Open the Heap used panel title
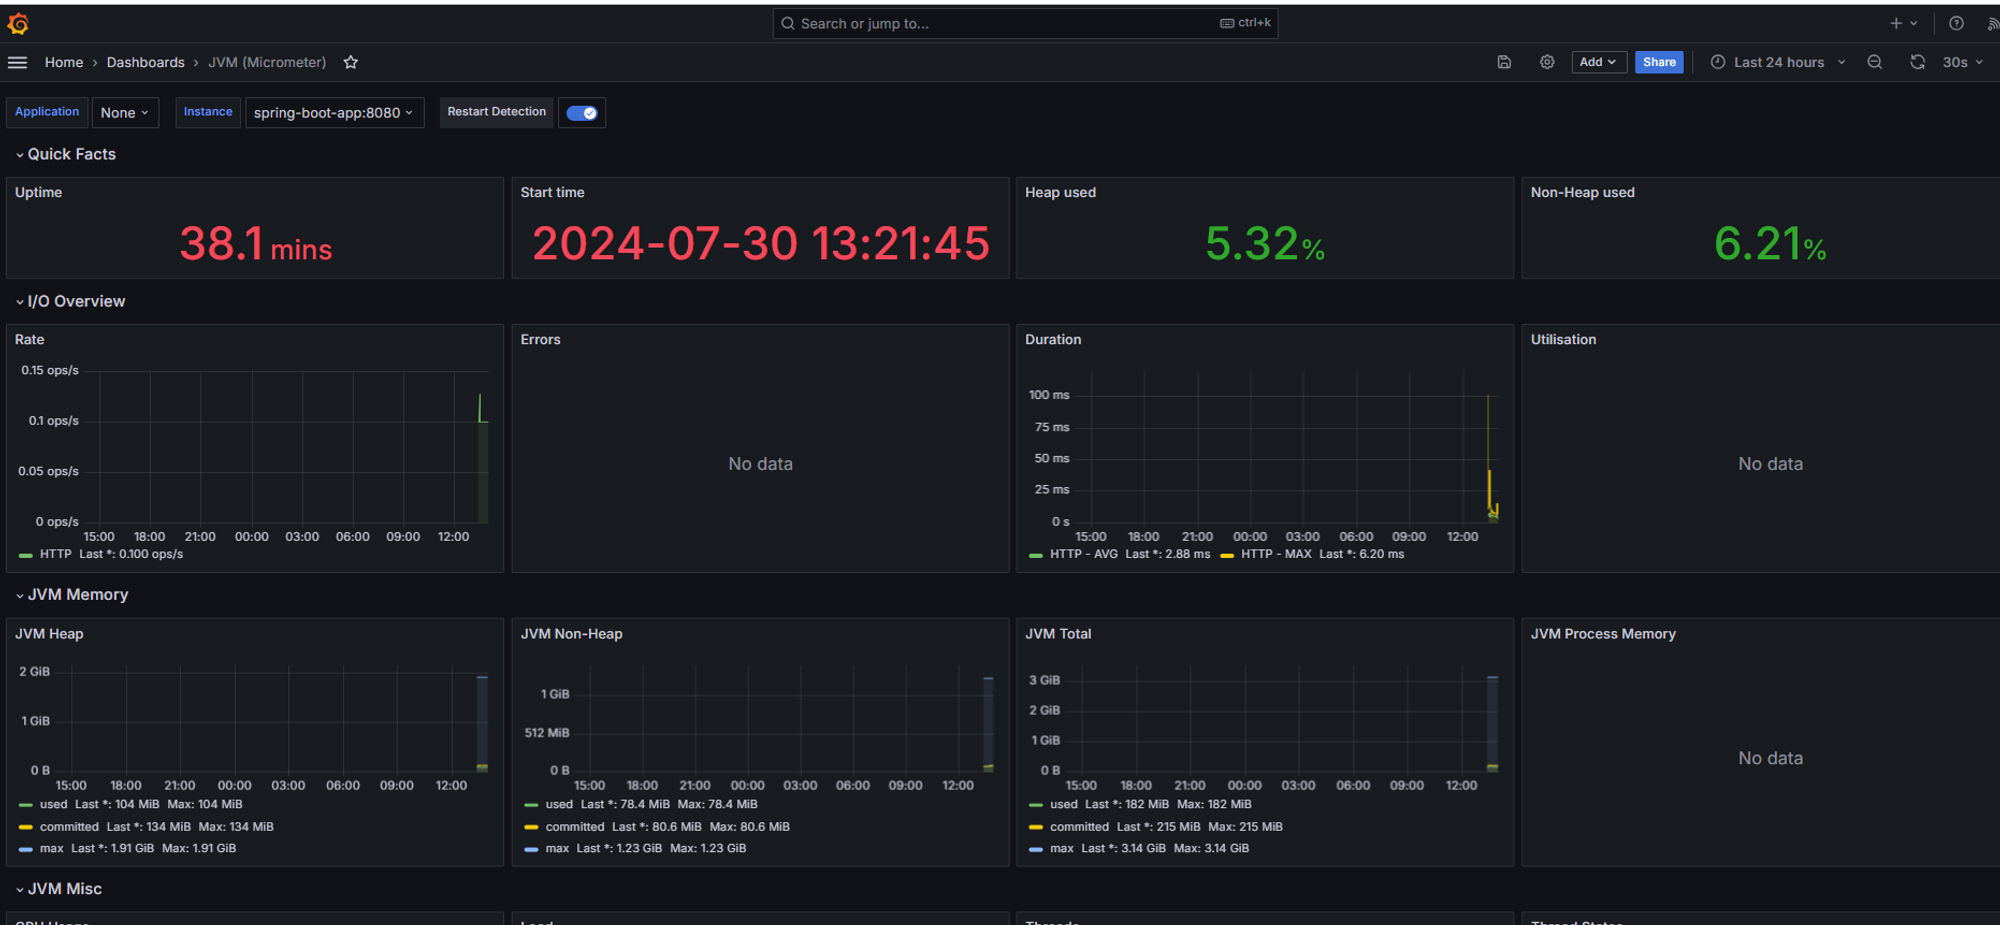 tap(1060, 192)
